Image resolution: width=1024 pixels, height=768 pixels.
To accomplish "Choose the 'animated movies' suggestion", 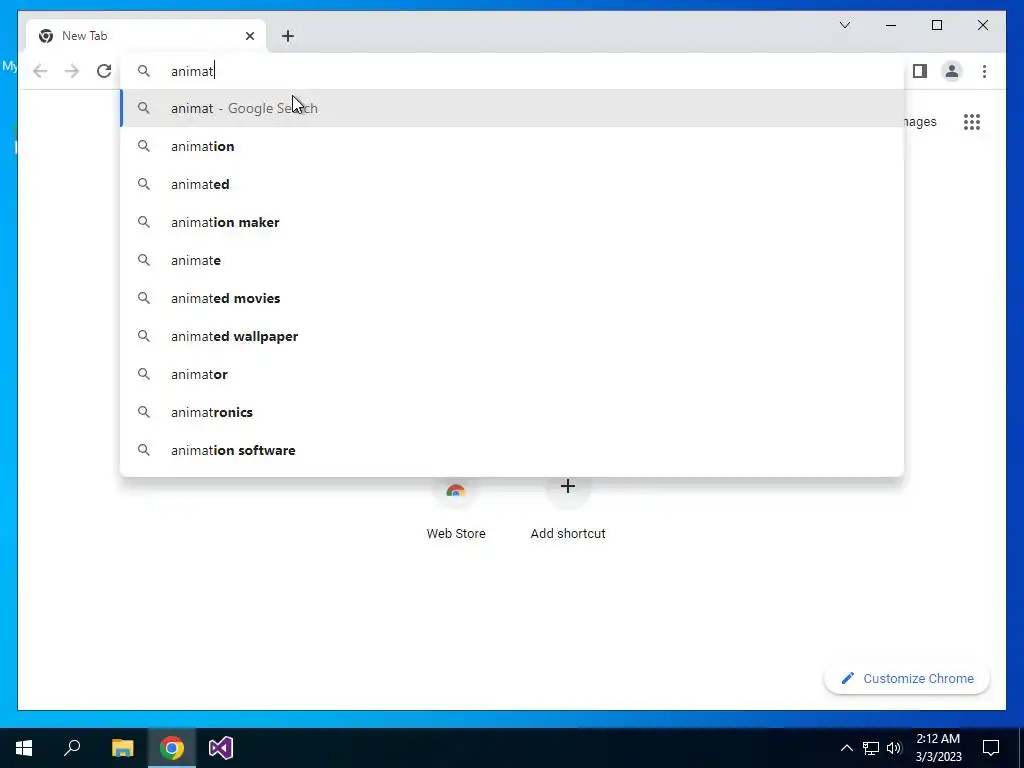I will point(513,298).
